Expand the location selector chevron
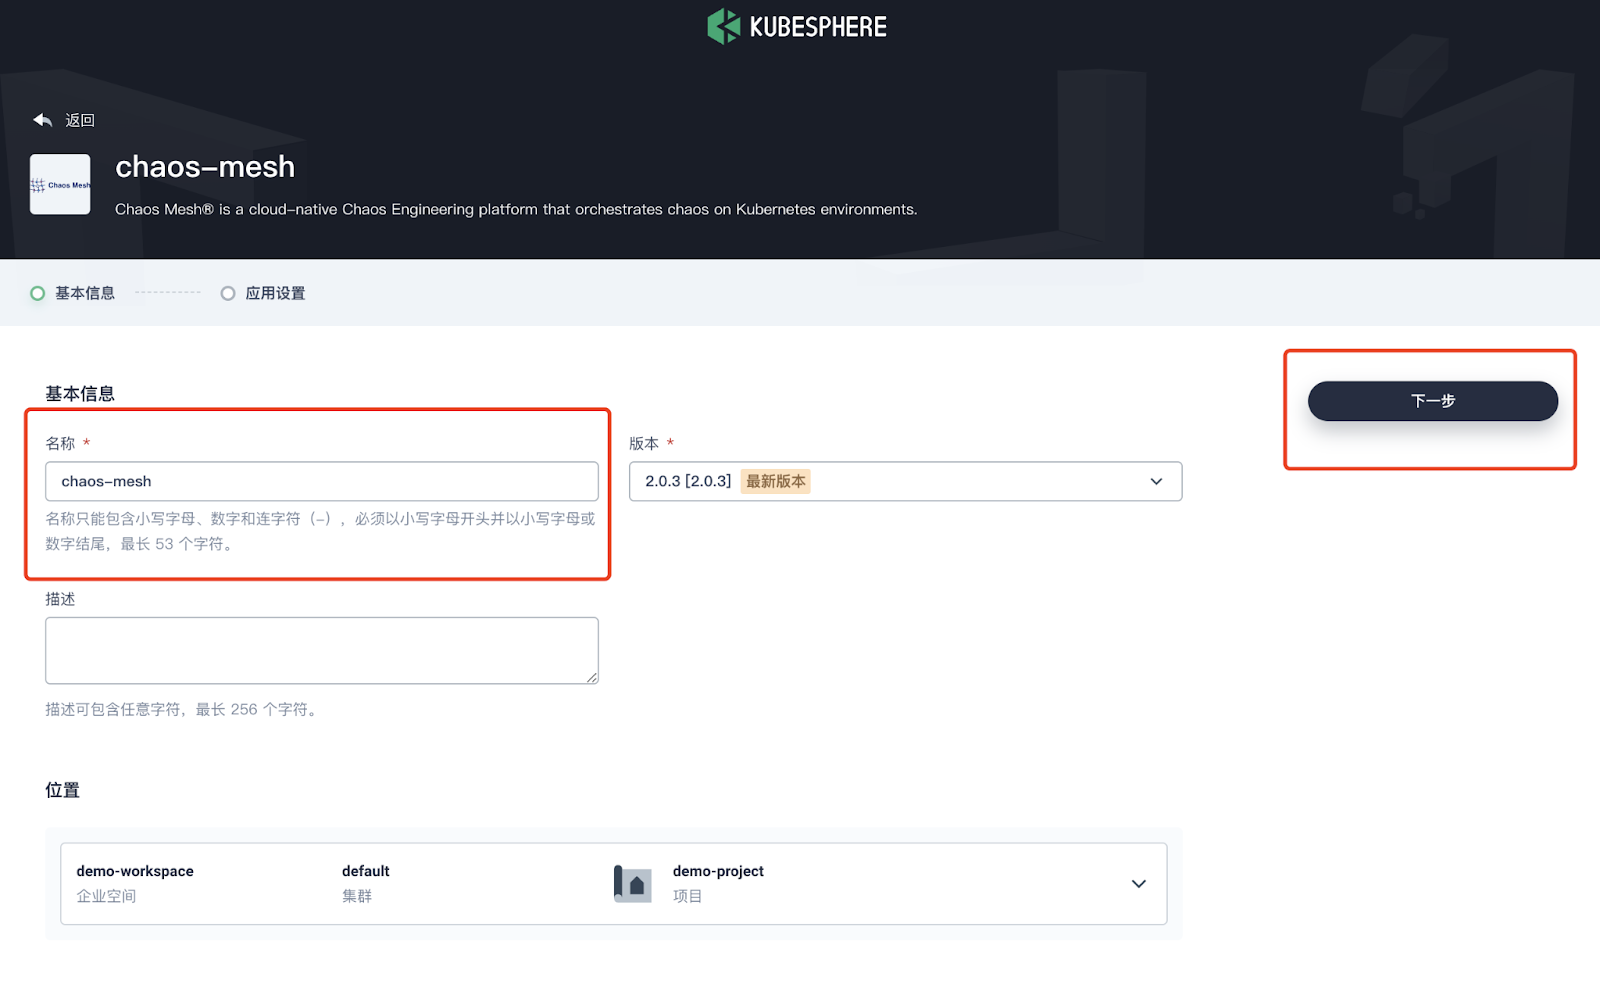This screenshot has height=988, width=1600. click(x=1138, y=884)
